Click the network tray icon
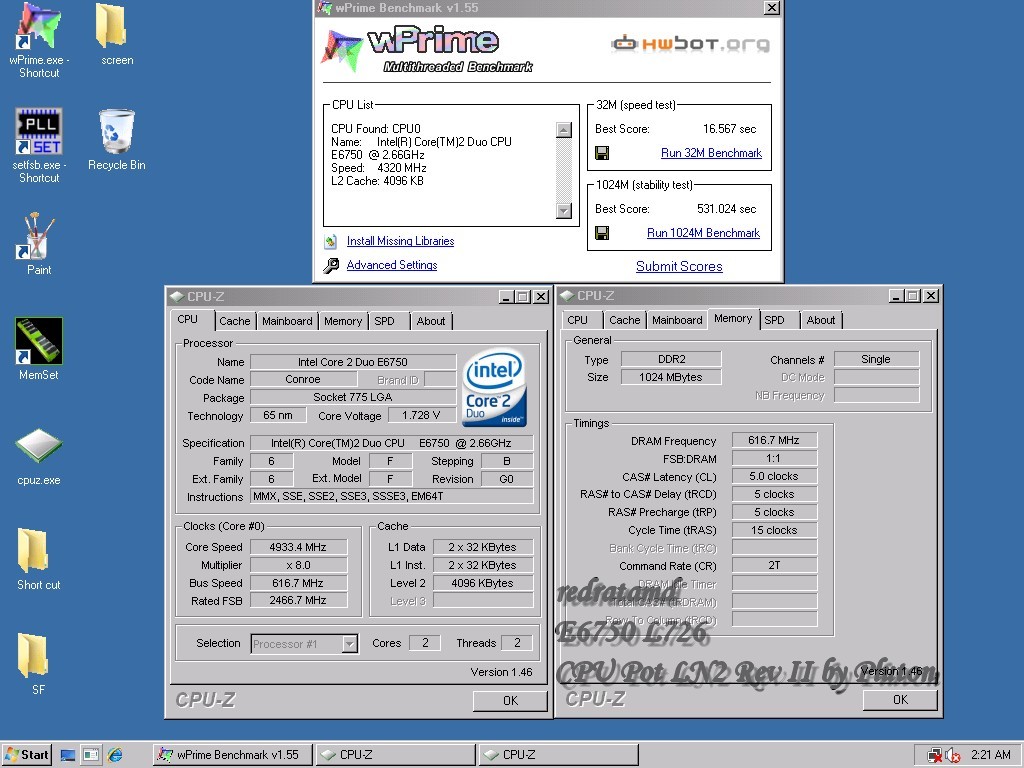Image resolution: width=1024 pixels, height=768 pixels. pos(935,756)
